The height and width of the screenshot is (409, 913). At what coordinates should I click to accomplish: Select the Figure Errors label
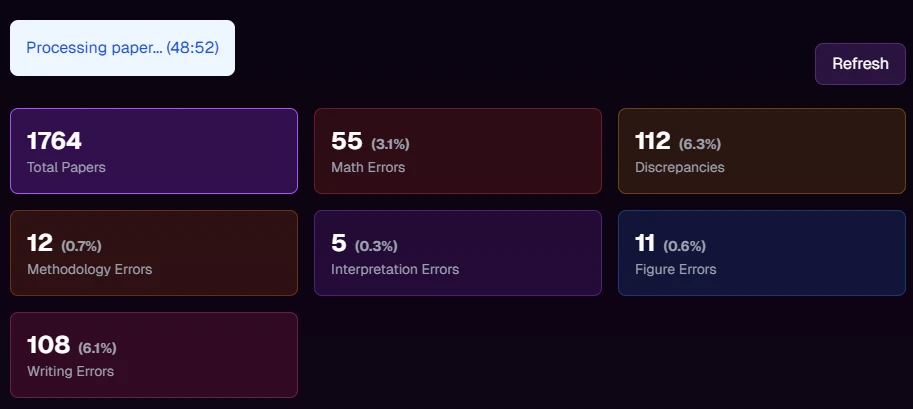(676, 269)
